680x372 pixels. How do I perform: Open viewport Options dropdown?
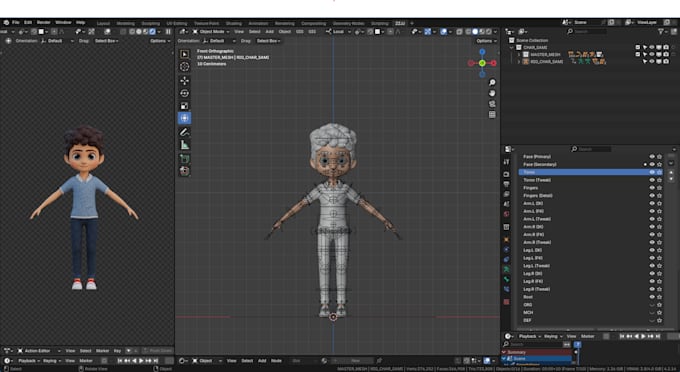(x=486, y=41)
